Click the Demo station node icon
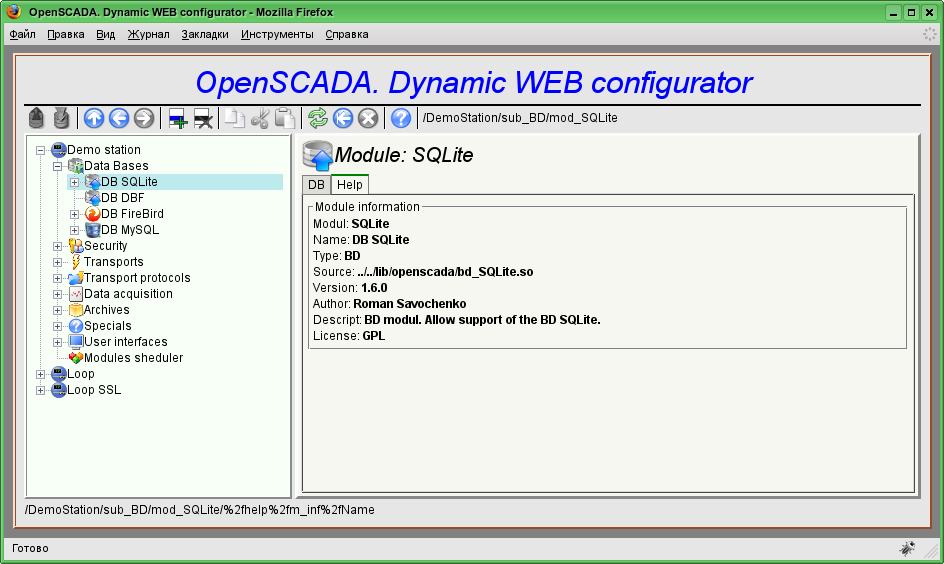 [58, 149]
